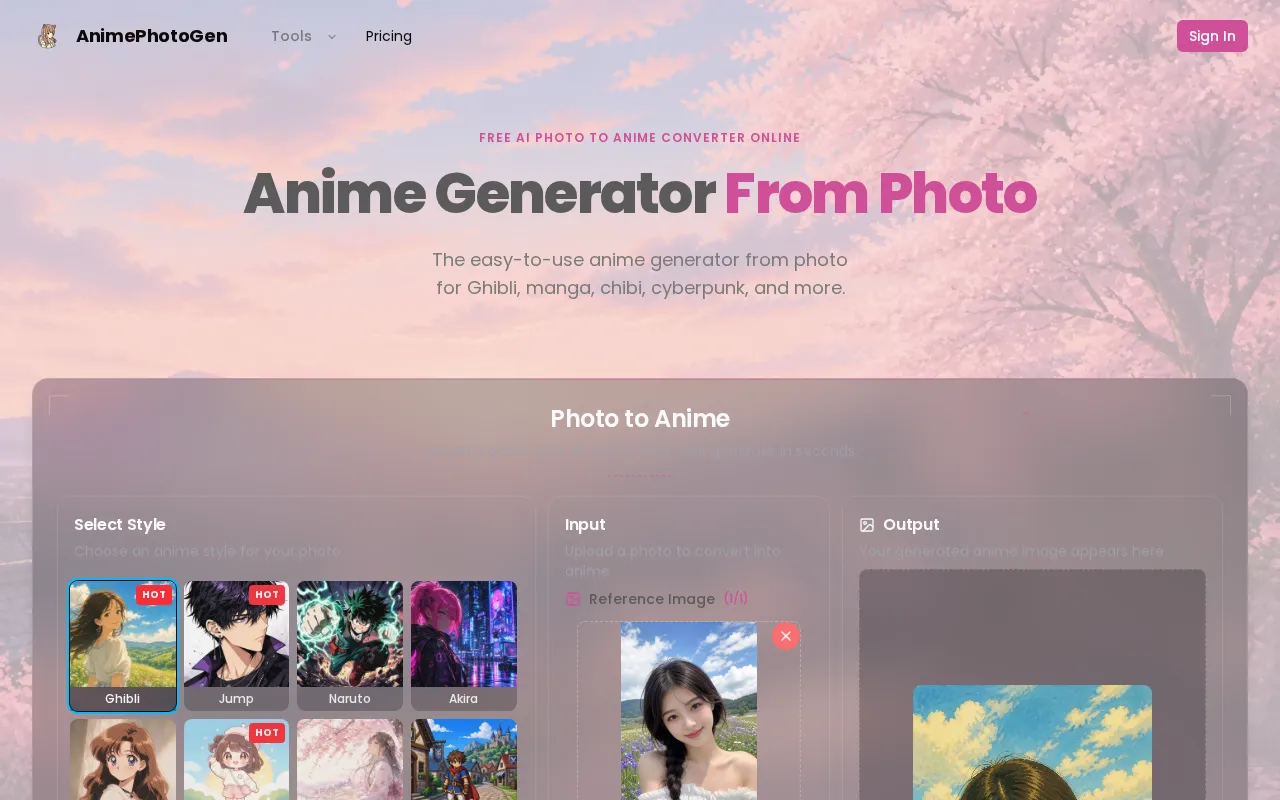Click the "Reference Image" label
1280x800 pixels.
coord(652,599)
